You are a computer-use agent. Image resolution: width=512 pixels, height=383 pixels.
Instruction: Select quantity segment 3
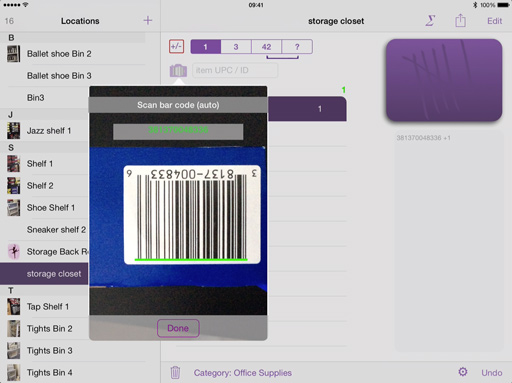236,47
